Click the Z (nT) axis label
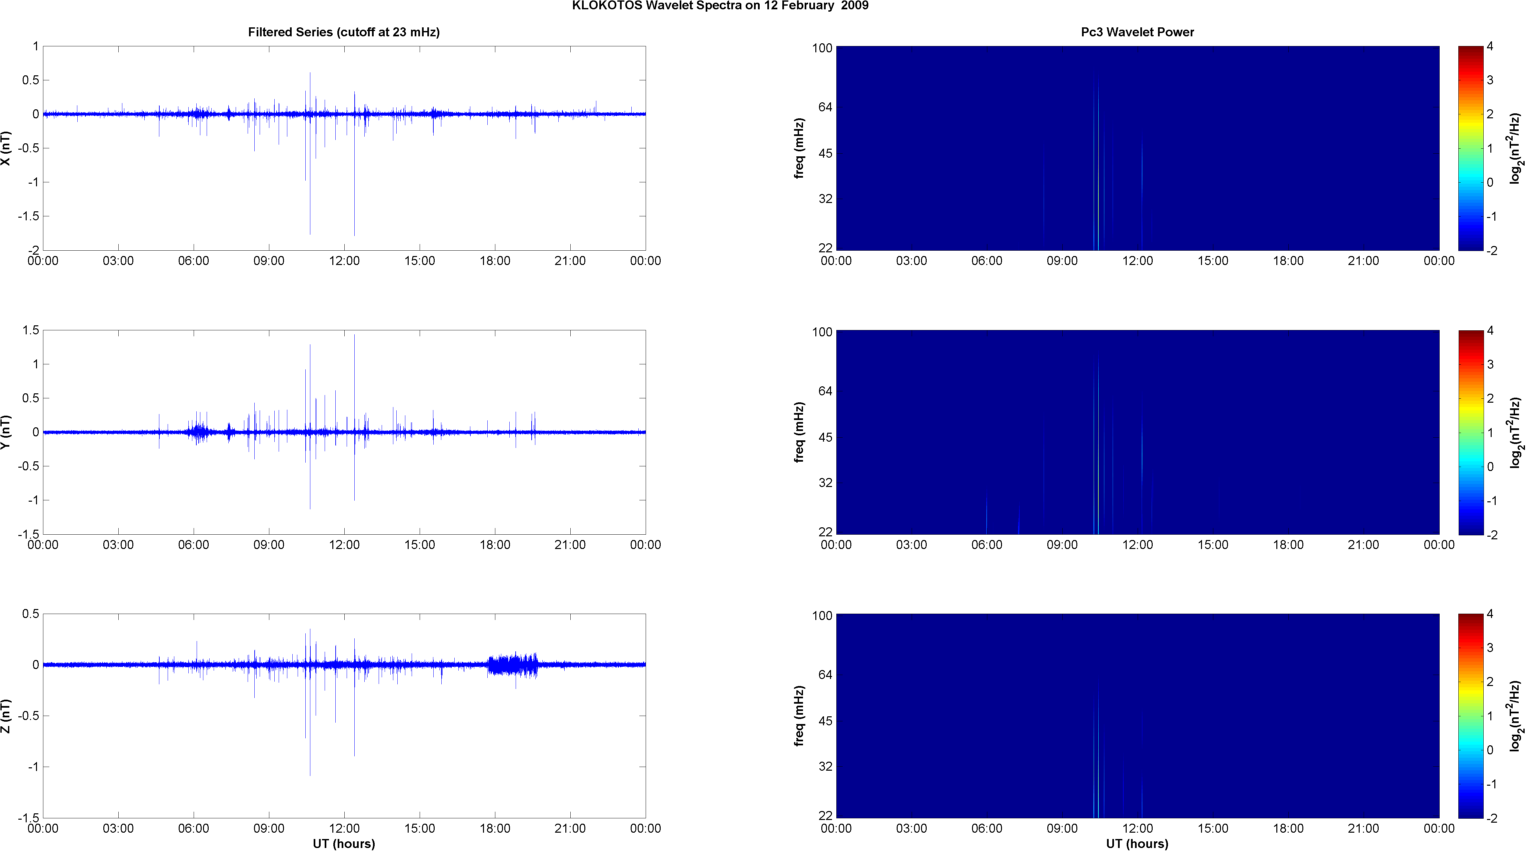 [x=7, y=716]
